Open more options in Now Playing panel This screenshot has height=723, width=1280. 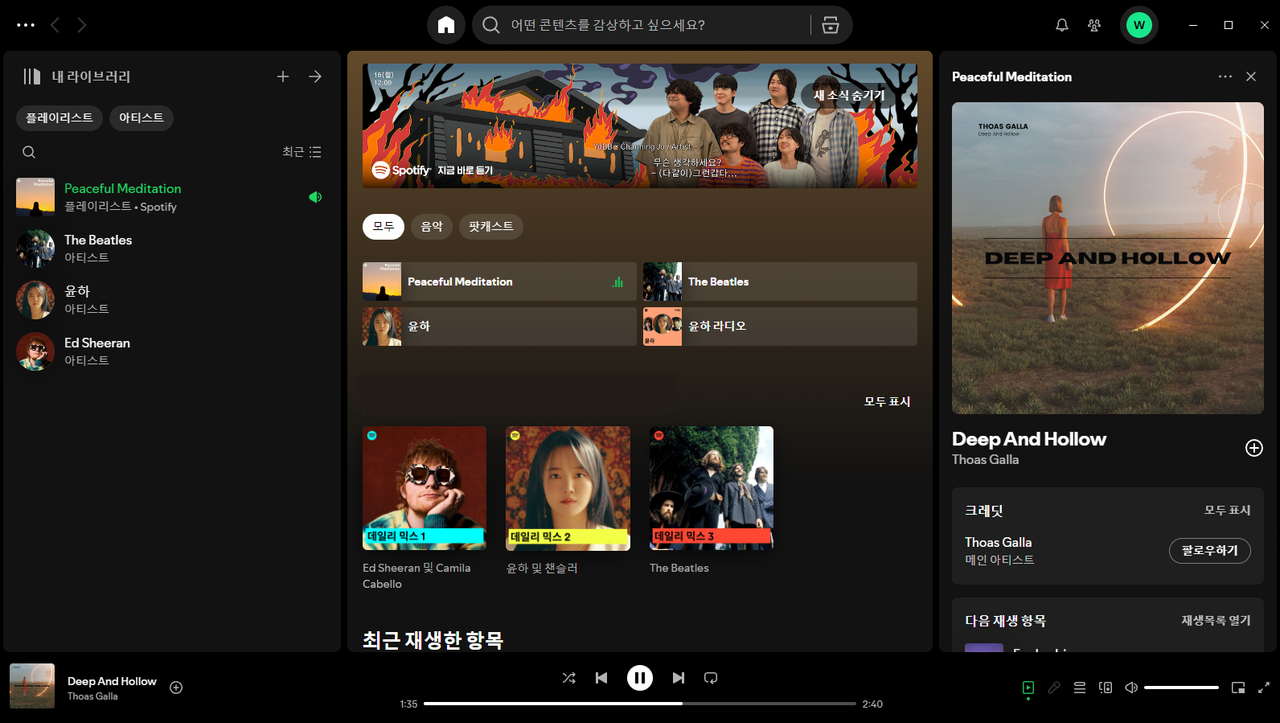click(1225, 77)
